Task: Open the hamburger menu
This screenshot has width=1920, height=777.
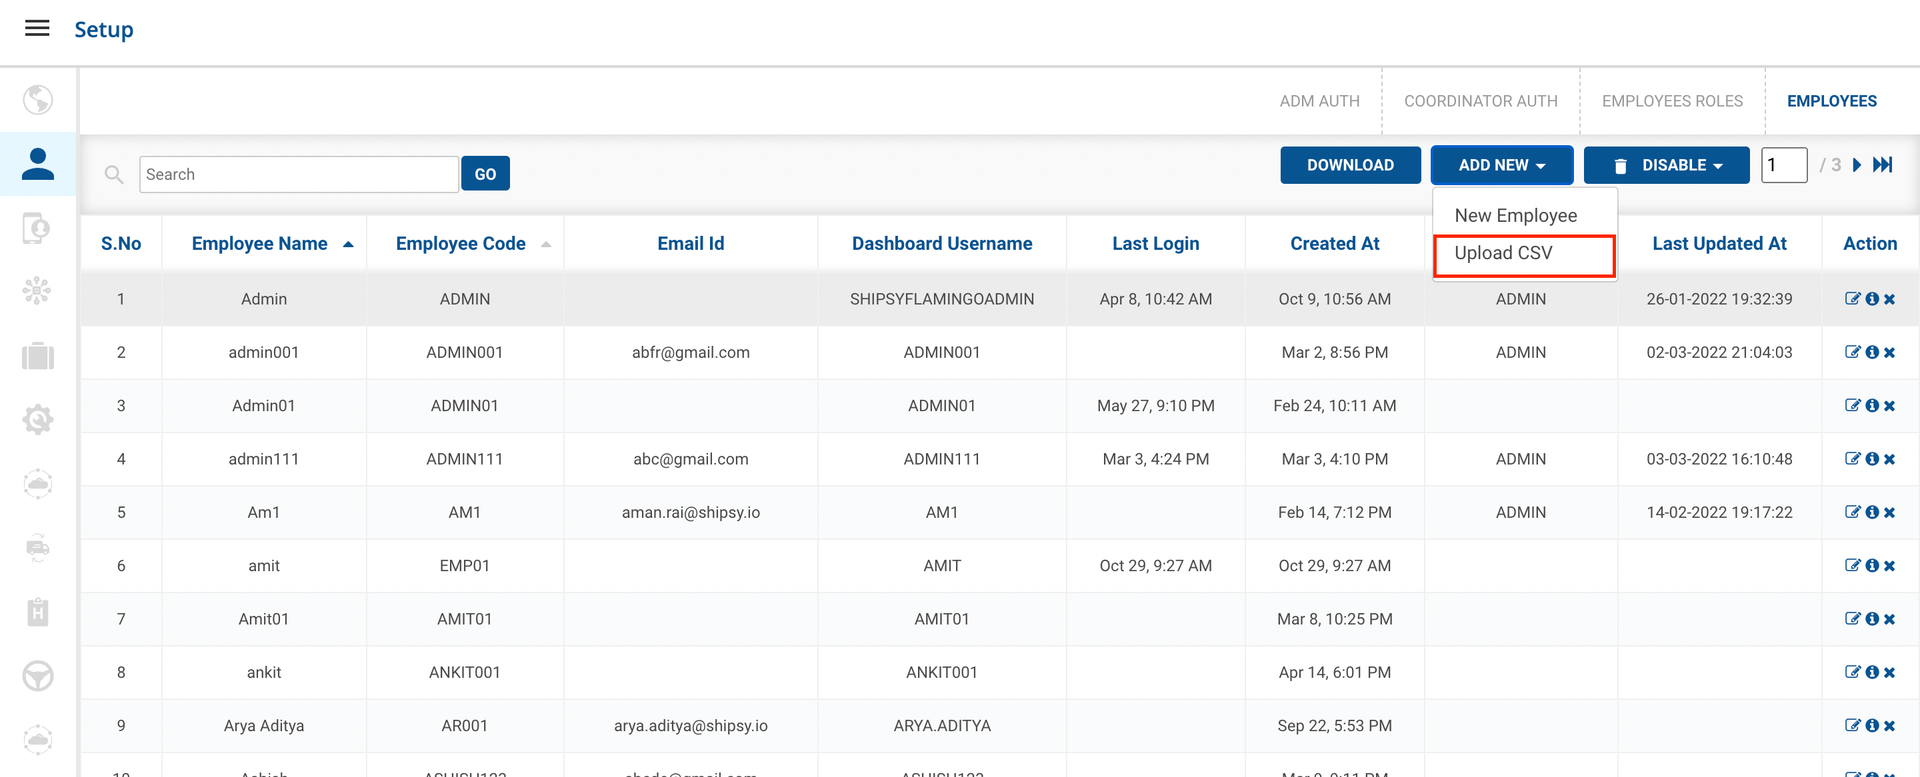Action: click(37, 28)
